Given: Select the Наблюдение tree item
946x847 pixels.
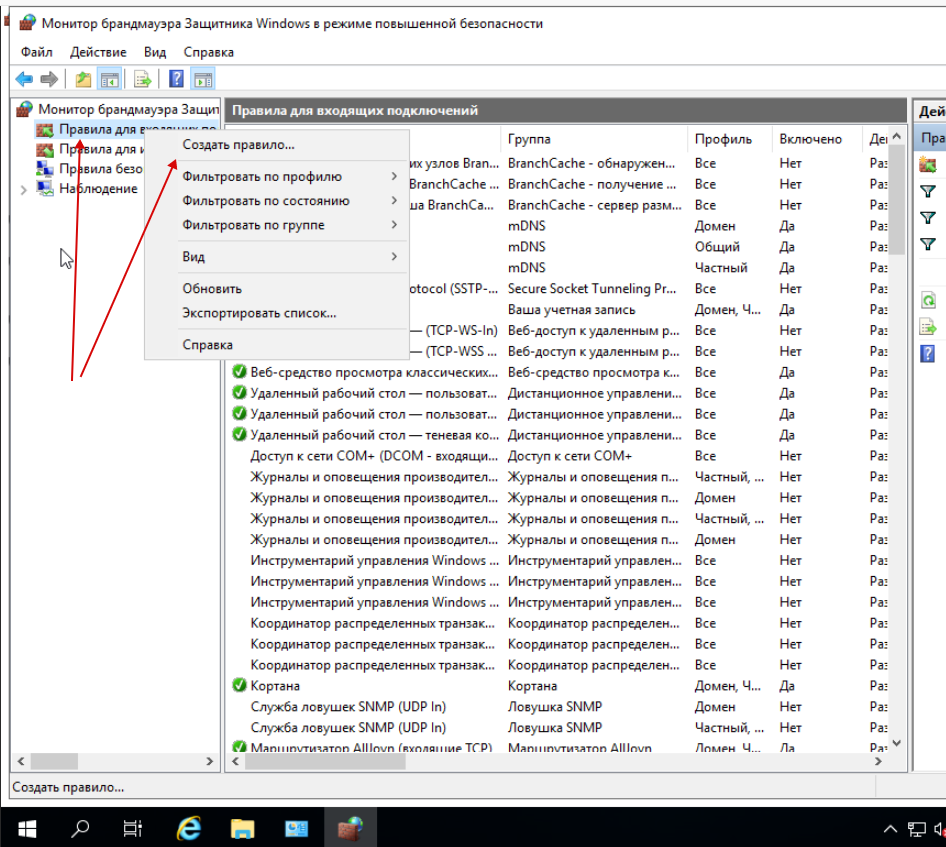Looking at the screenshot, I should click(x=98, y=189).
